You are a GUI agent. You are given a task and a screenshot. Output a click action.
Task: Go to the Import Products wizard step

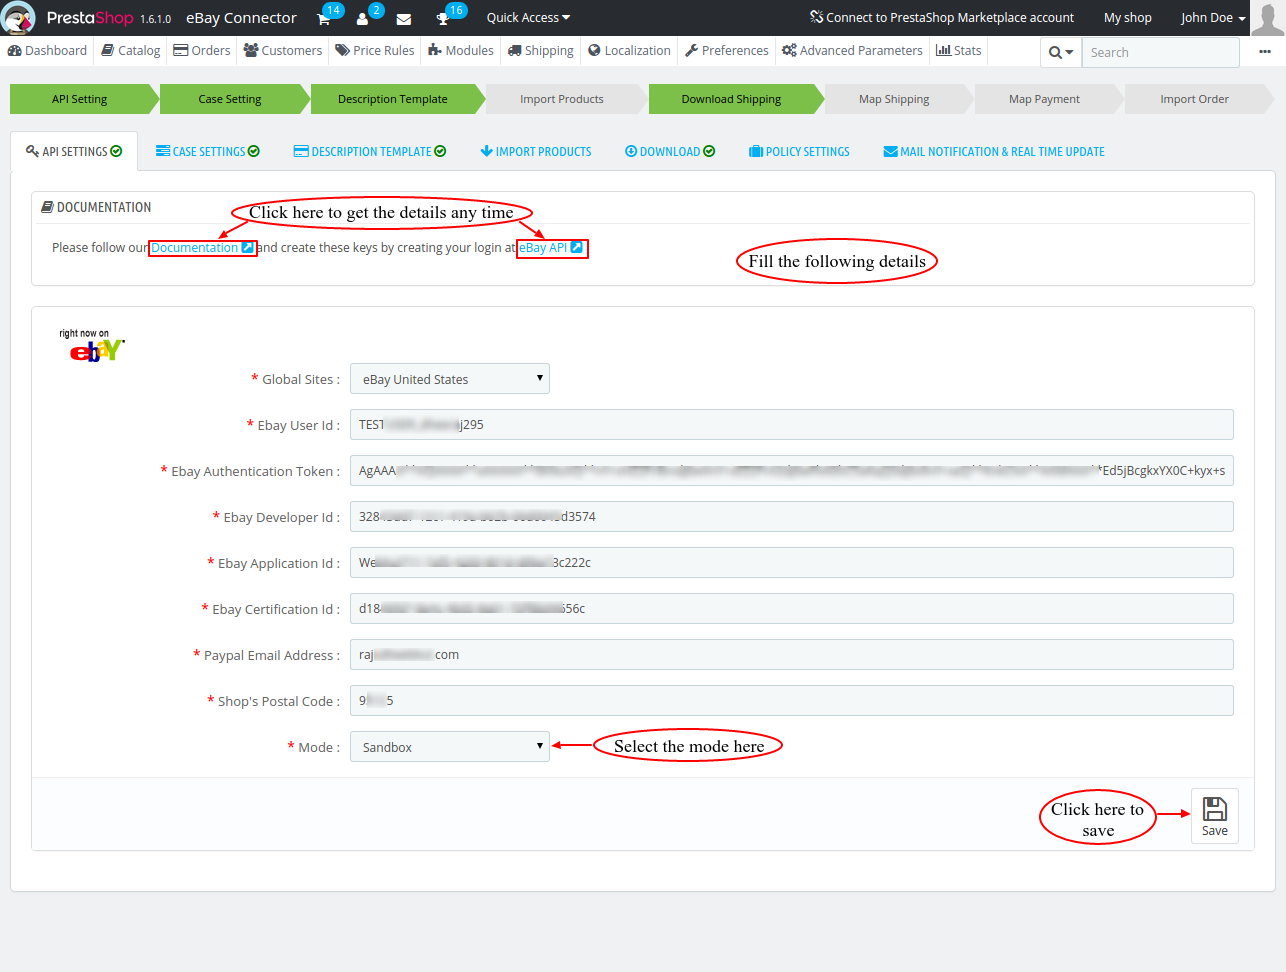[562, 99]
